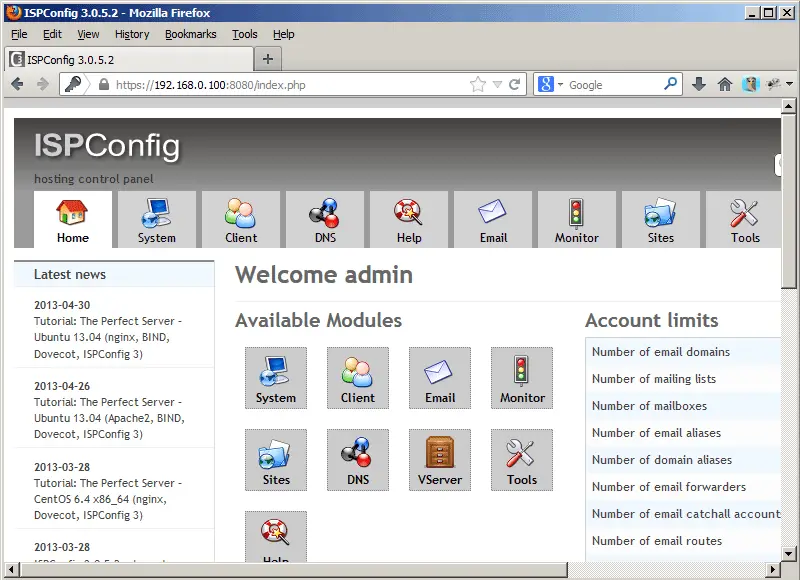Click horizontal scrollbar left arrow
This screenshot has width=800, height=580.
(x=12, y=569)
